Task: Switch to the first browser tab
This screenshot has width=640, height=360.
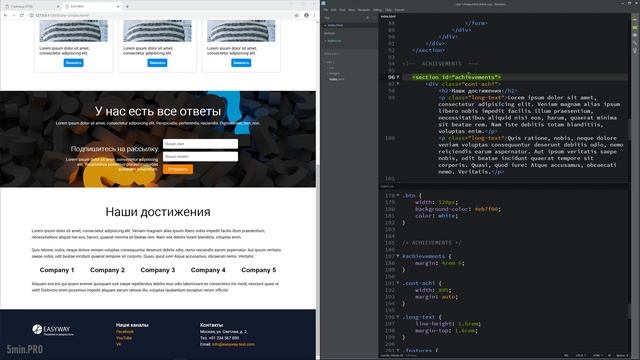Action: pyautogui.click(x=31, y=7)
